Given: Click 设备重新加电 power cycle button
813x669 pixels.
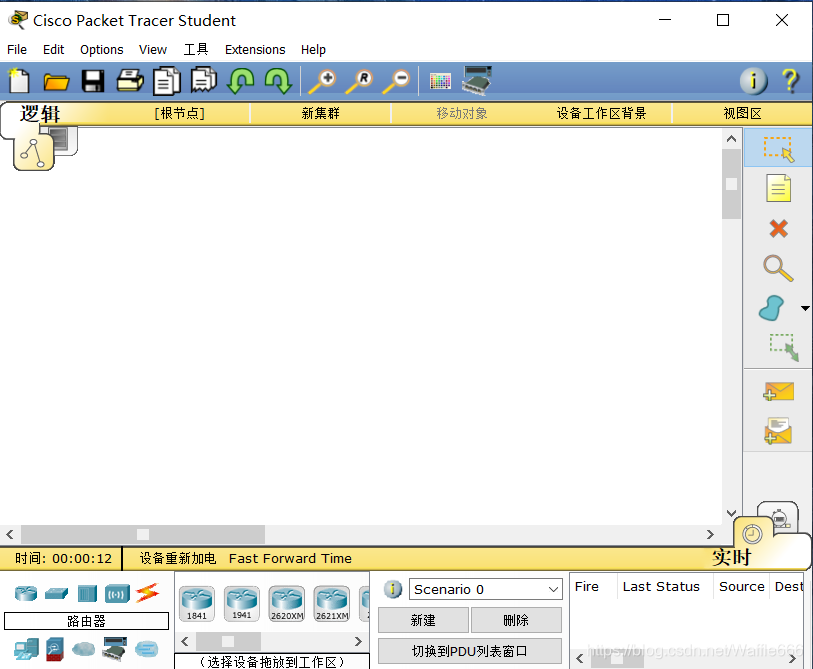Looking at the screenshot, I should tap(177, 559).
